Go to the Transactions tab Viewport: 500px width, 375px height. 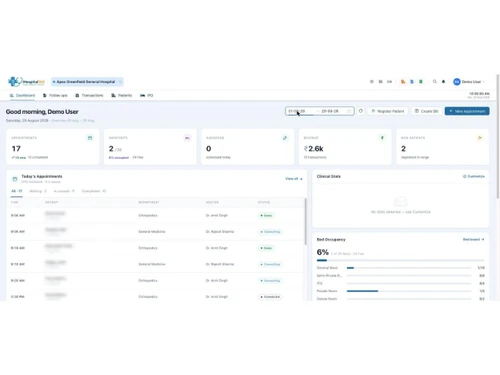[89, 95]
